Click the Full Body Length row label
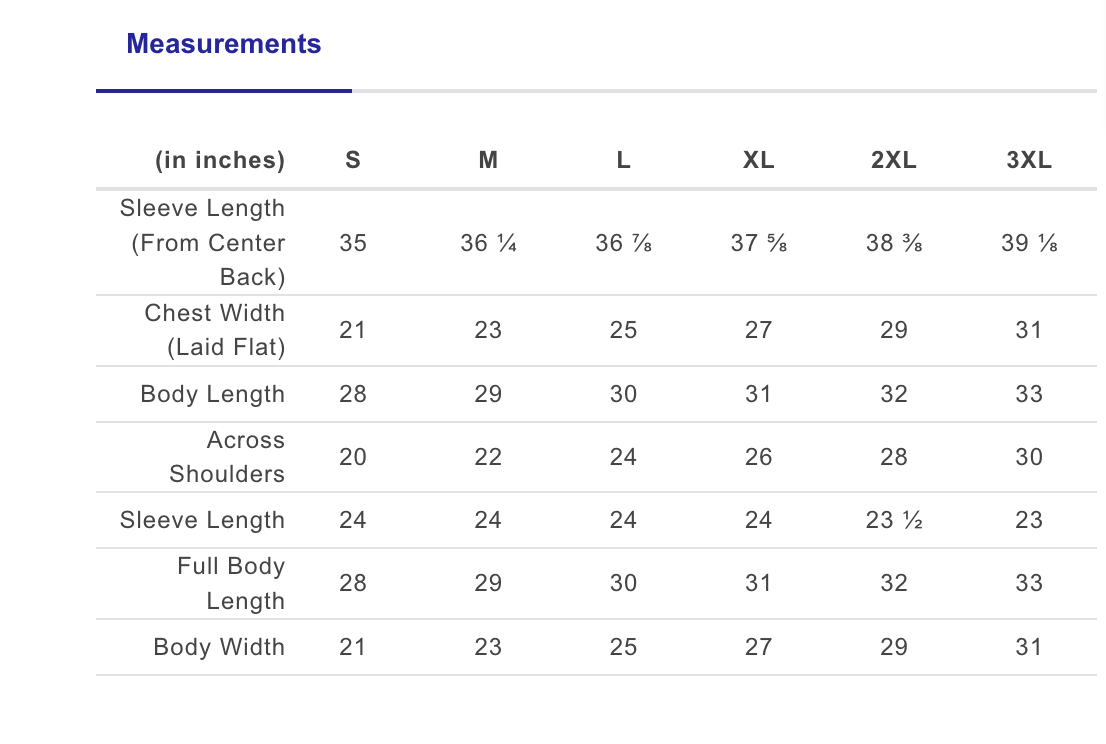The width and height of the screenshot is (1106, 744). point(231,583)
